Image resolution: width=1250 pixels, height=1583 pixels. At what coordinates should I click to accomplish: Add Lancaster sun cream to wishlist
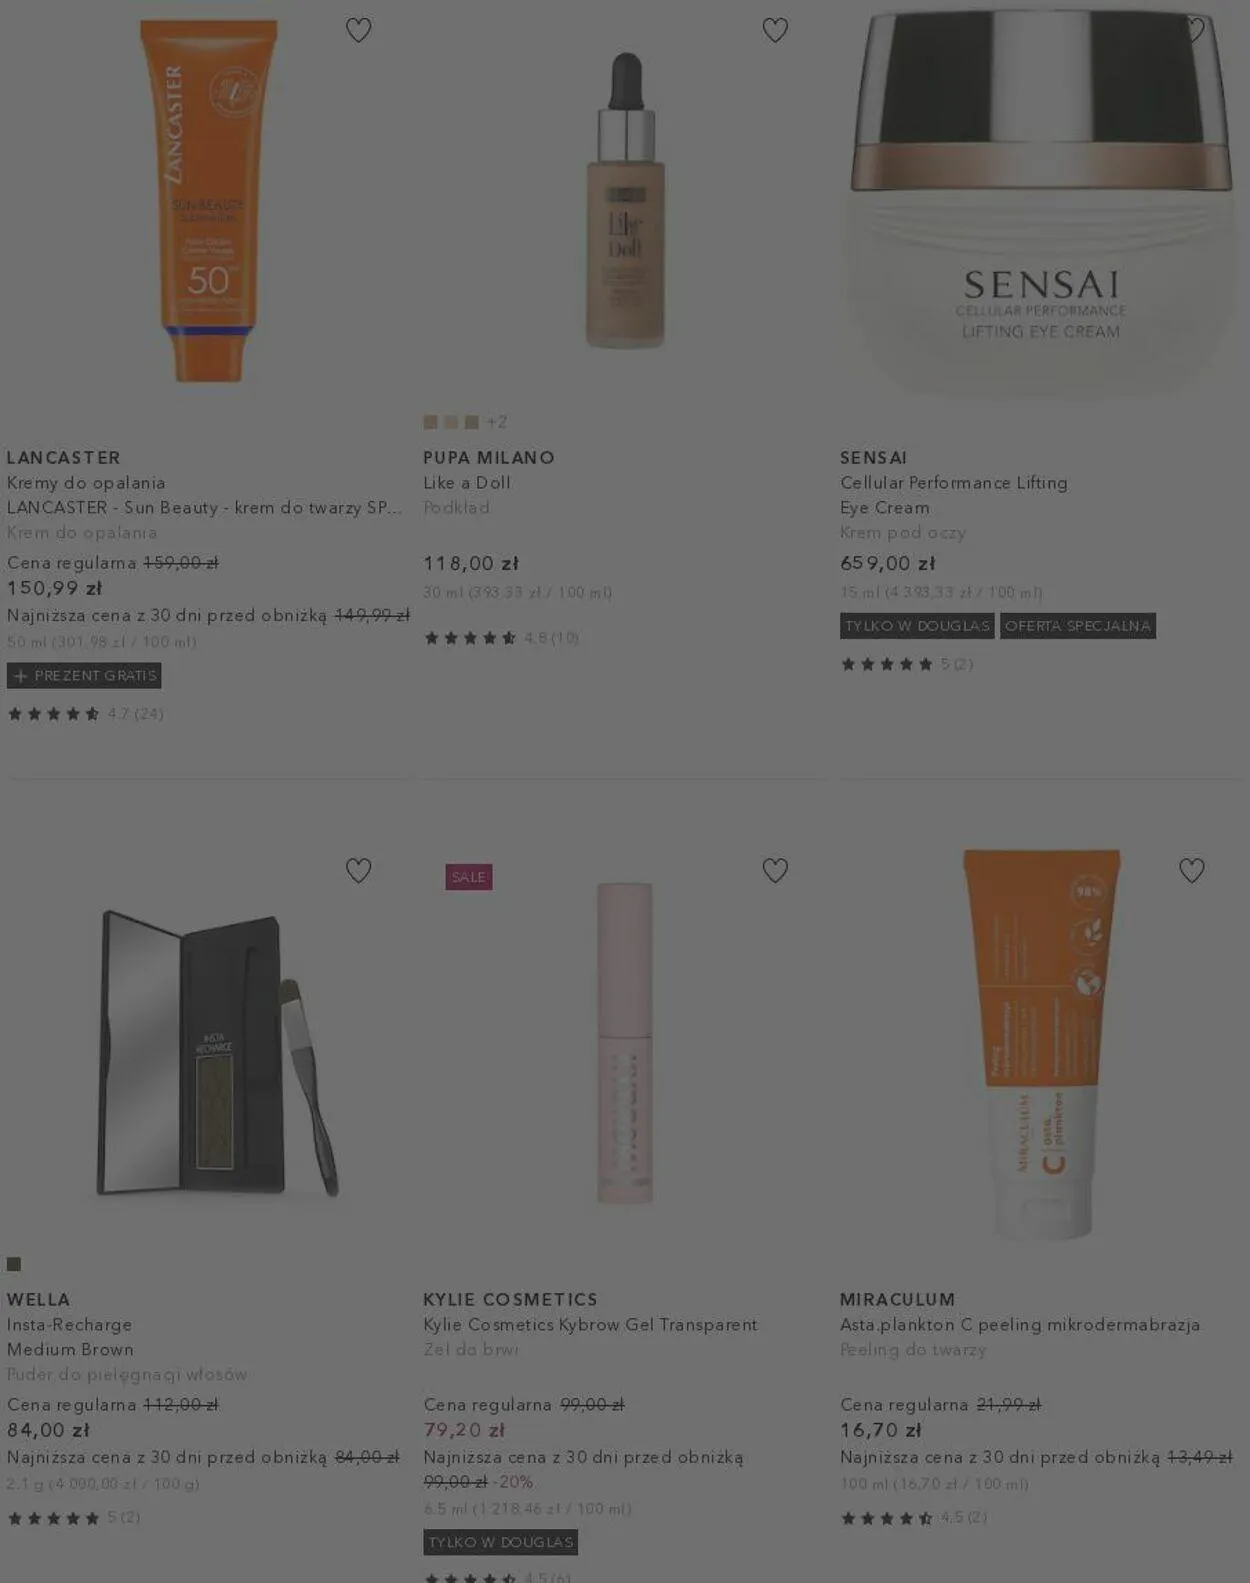pyautogui.click(x=358, y=30)
